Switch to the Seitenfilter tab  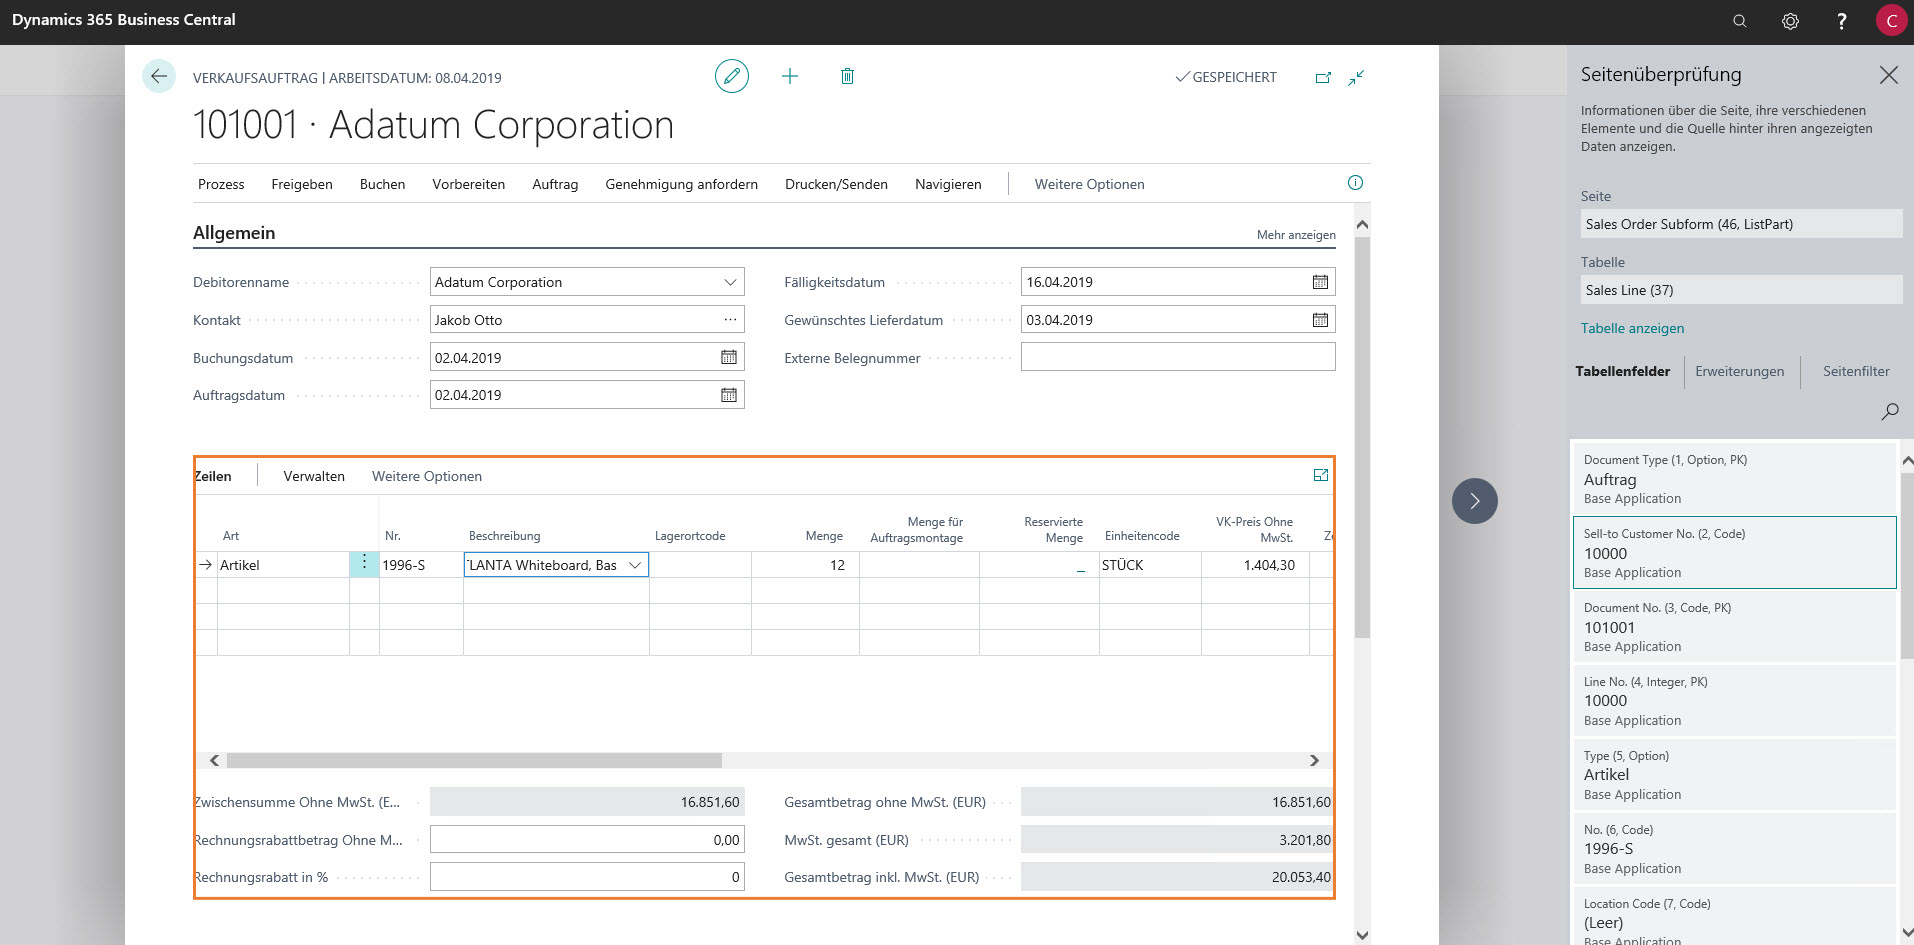[x=1856, y=371]
